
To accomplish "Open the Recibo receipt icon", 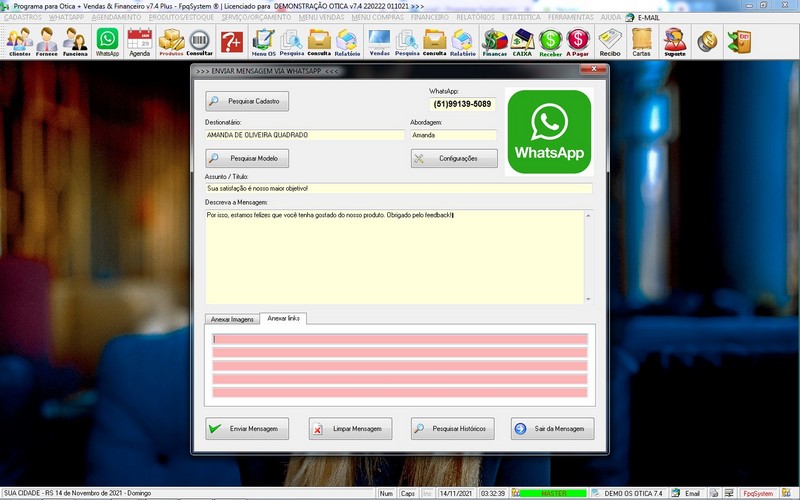I will (610, 42).
